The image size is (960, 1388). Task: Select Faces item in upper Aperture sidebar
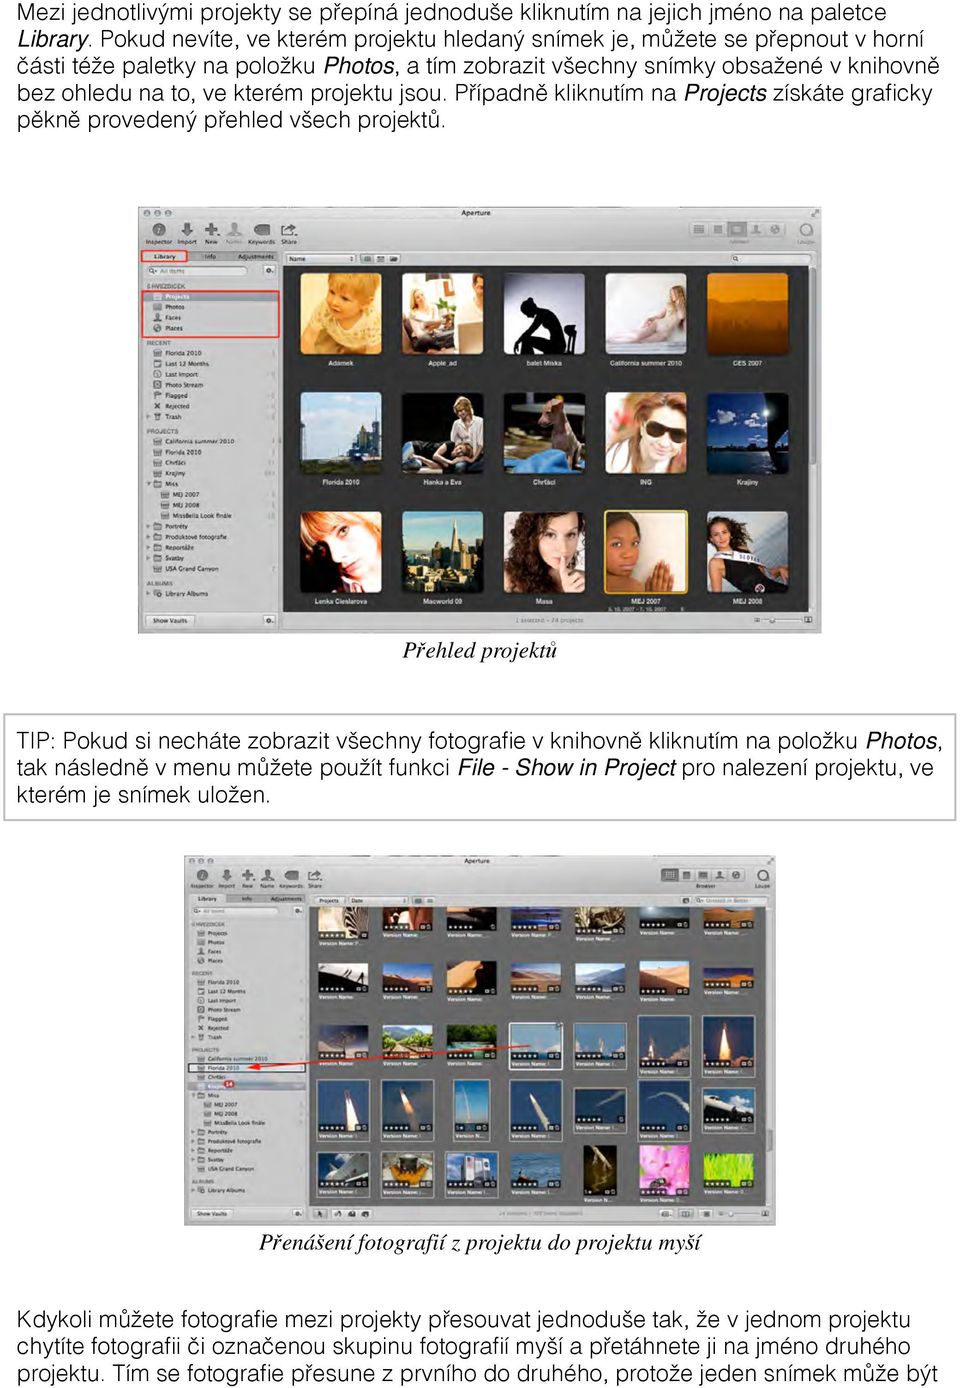(x=173, y=317)
